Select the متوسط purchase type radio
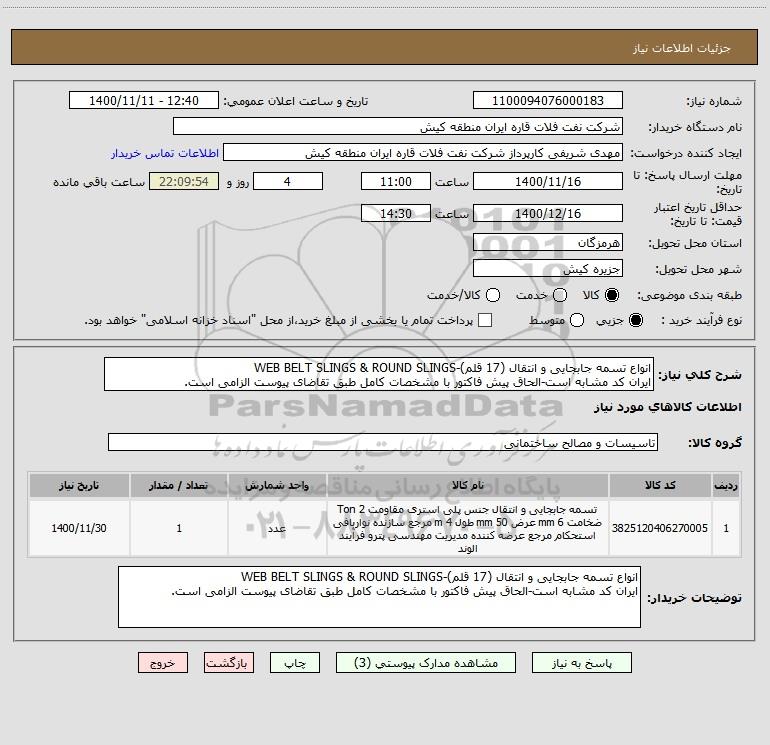The image size is (770, 745). [577, 320]
